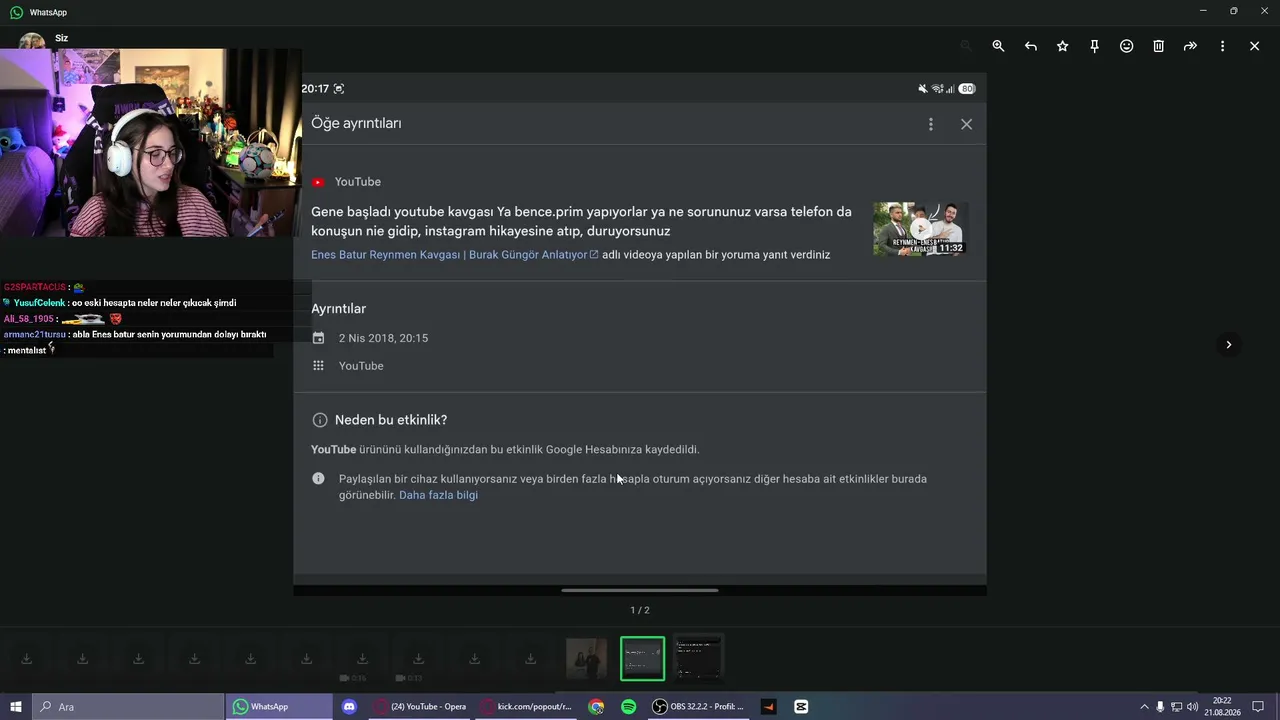Select the third dark screenshot thumbnail

[x=698, y=658]
